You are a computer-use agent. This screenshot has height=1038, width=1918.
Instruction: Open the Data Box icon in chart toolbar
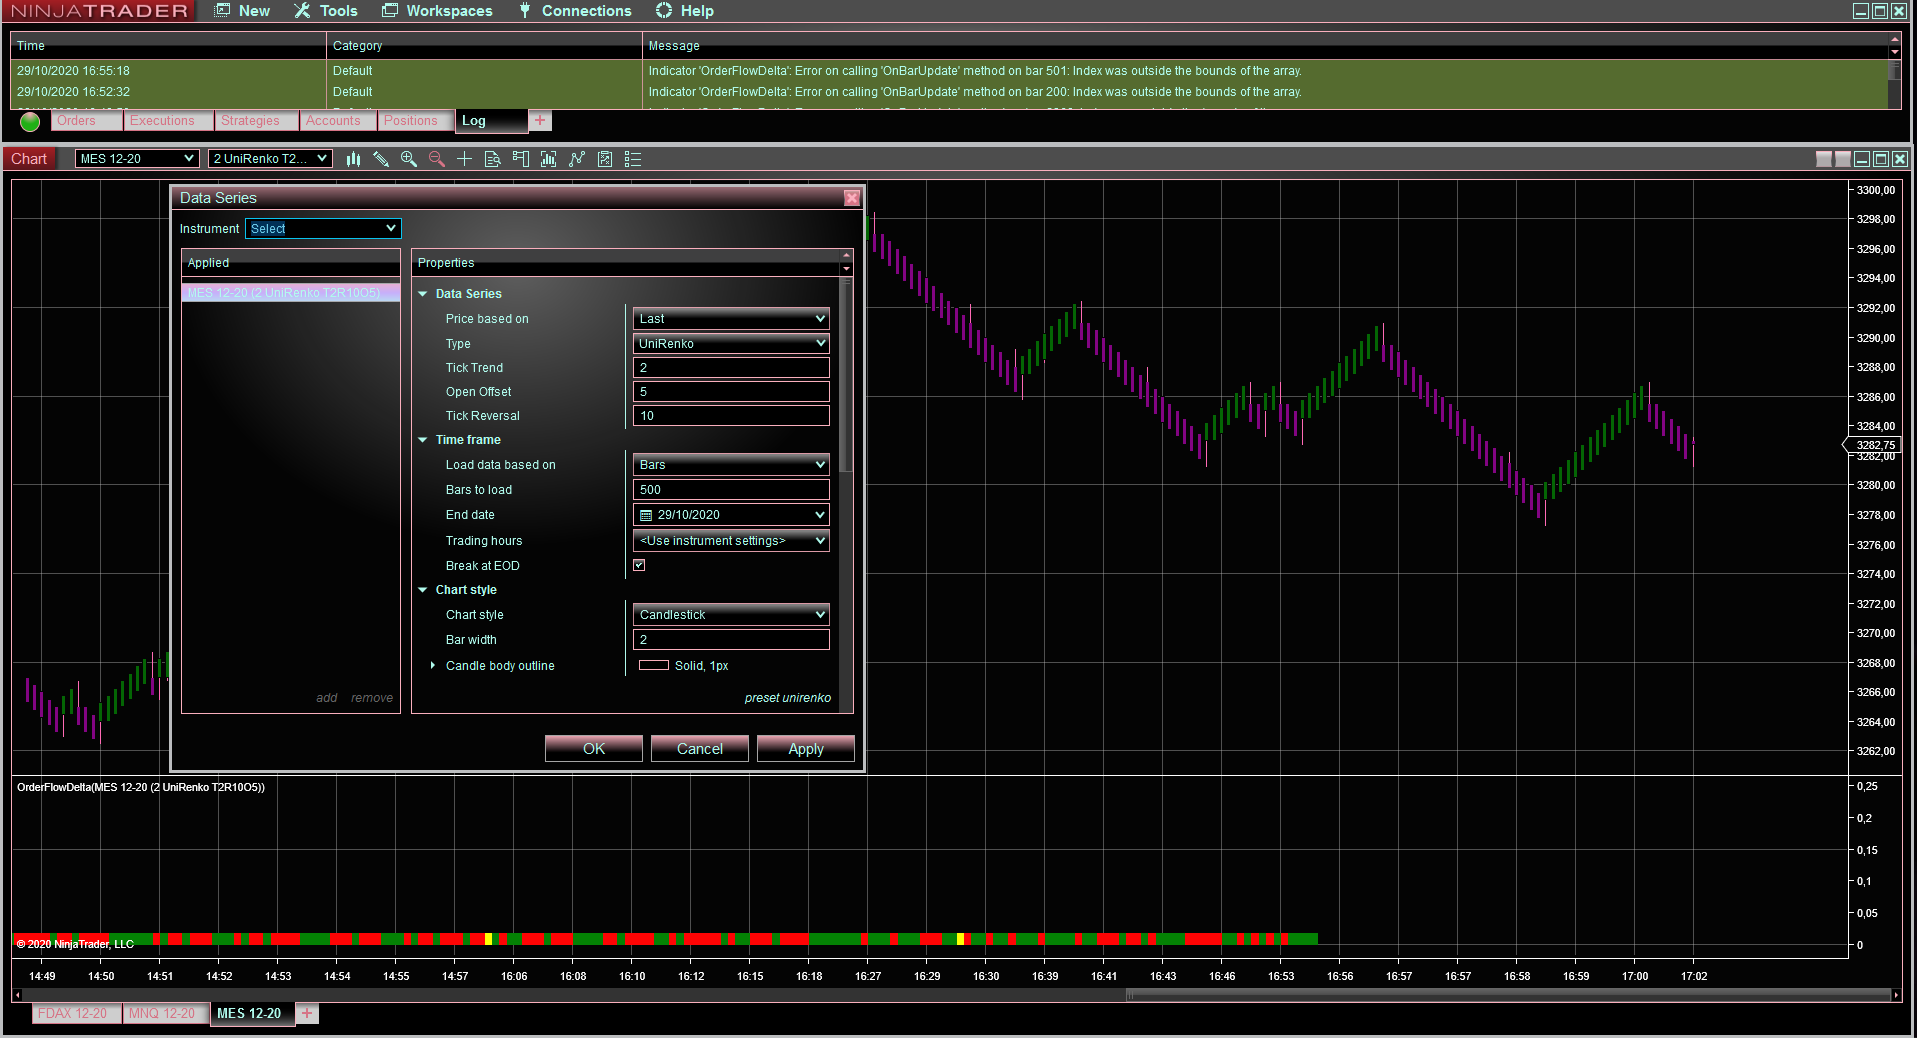coord(492,159)
